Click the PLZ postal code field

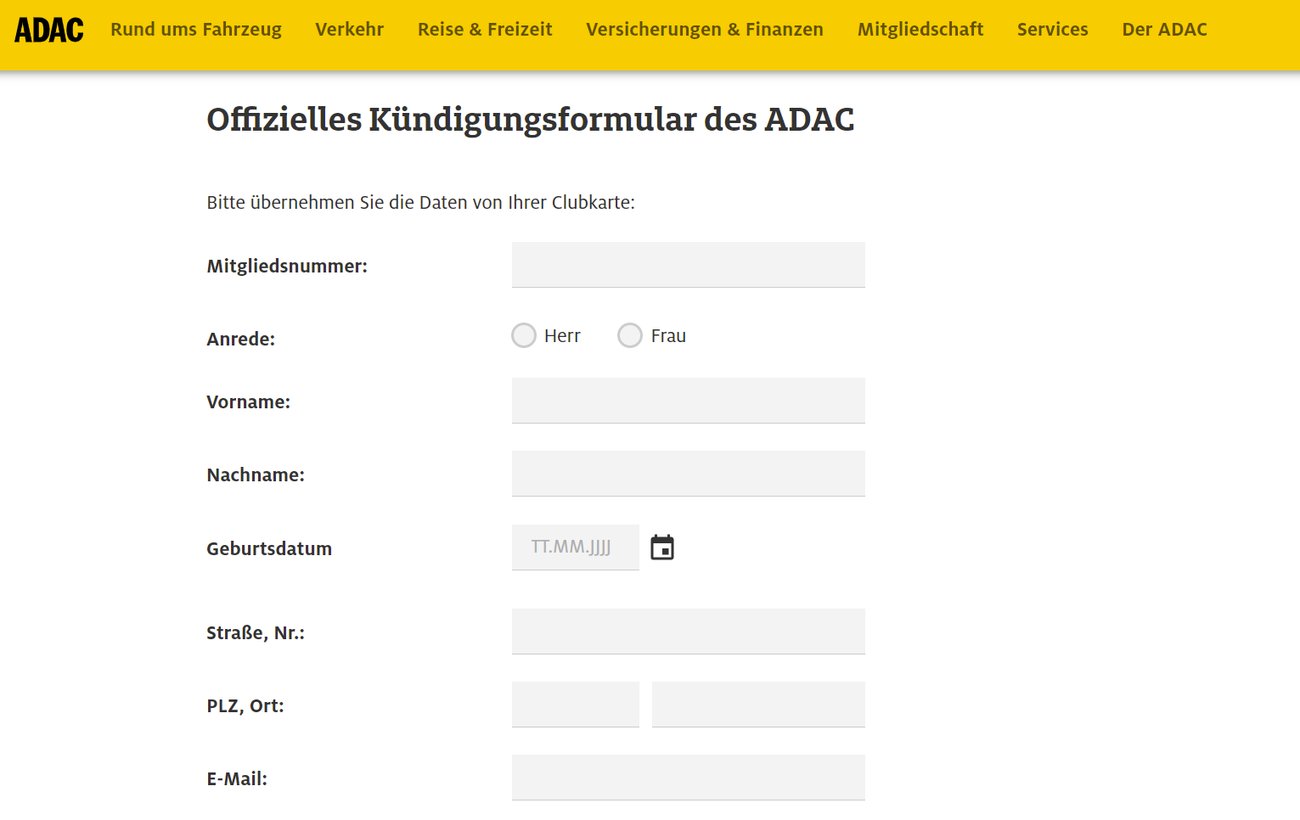(x=575, y=705)
